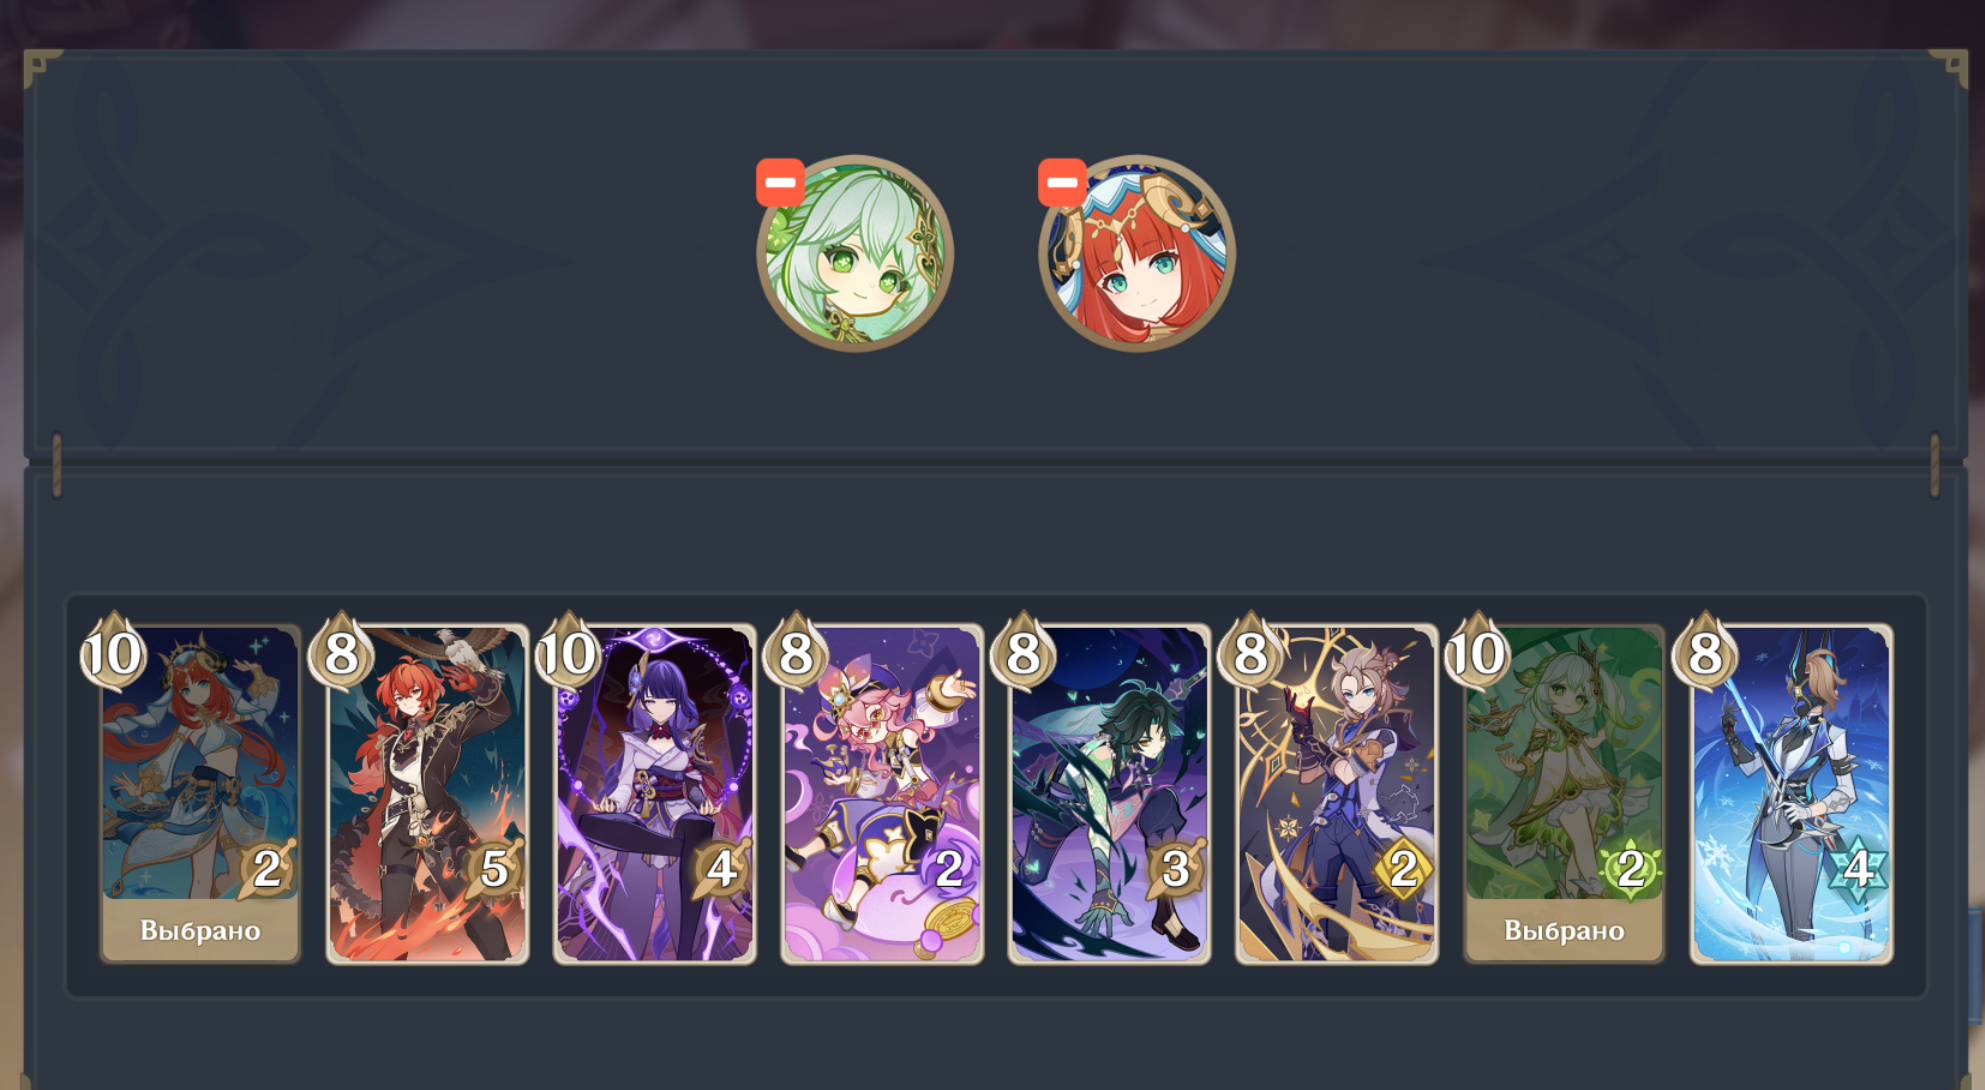1985x1090 pixels.
Task: Tap the cost 10 badge on Nilou card
Action: (x=113, y=653)
